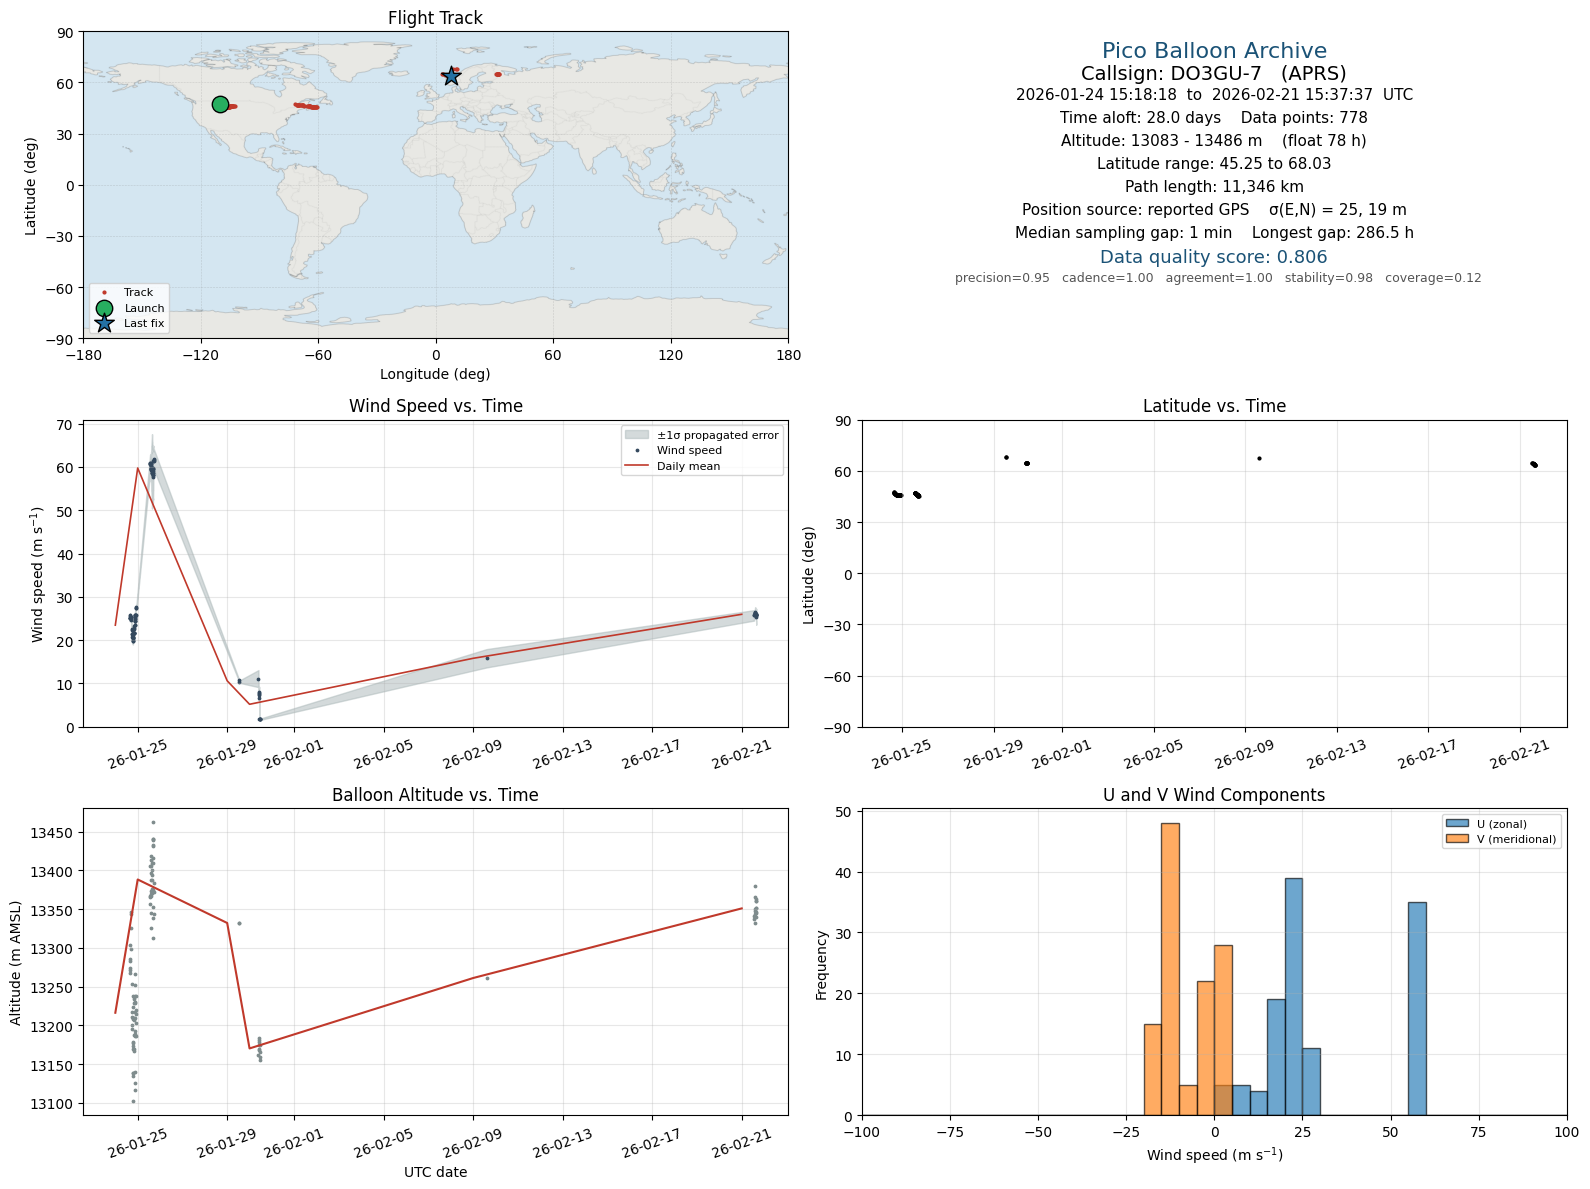
Task: Click the red track points over Scandinavia
Action: click(x=498, y=74)
